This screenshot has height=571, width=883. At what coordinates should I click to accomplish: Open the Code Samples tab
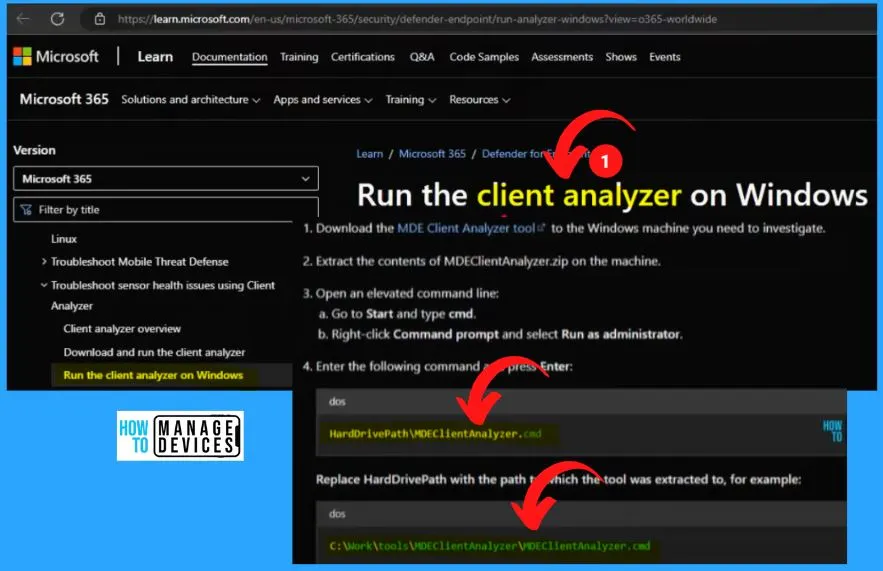[484, 57]
